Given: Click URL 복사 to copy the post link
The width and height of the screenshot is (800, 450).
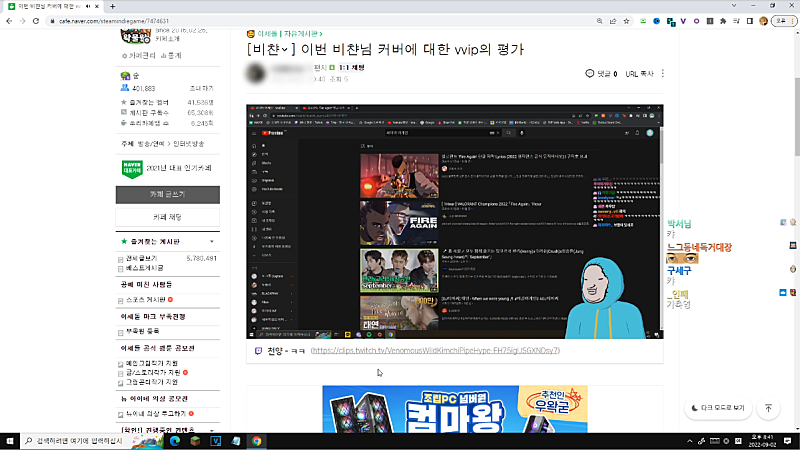Looking at the screenshot, I should click(x=639, y=73).
